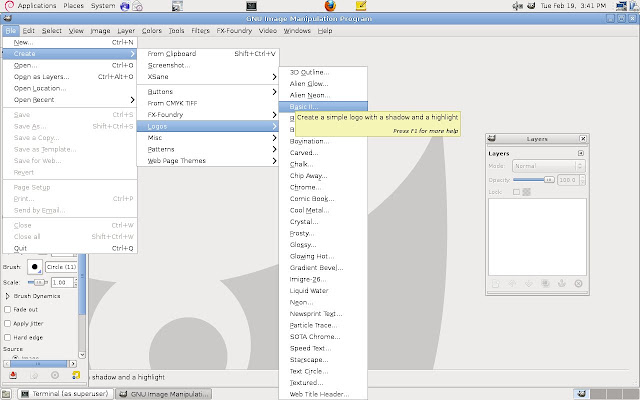This screenshot has height=400, width=640.
Task: Click the duplicate layer icon
Action: (x=545, y=283)
